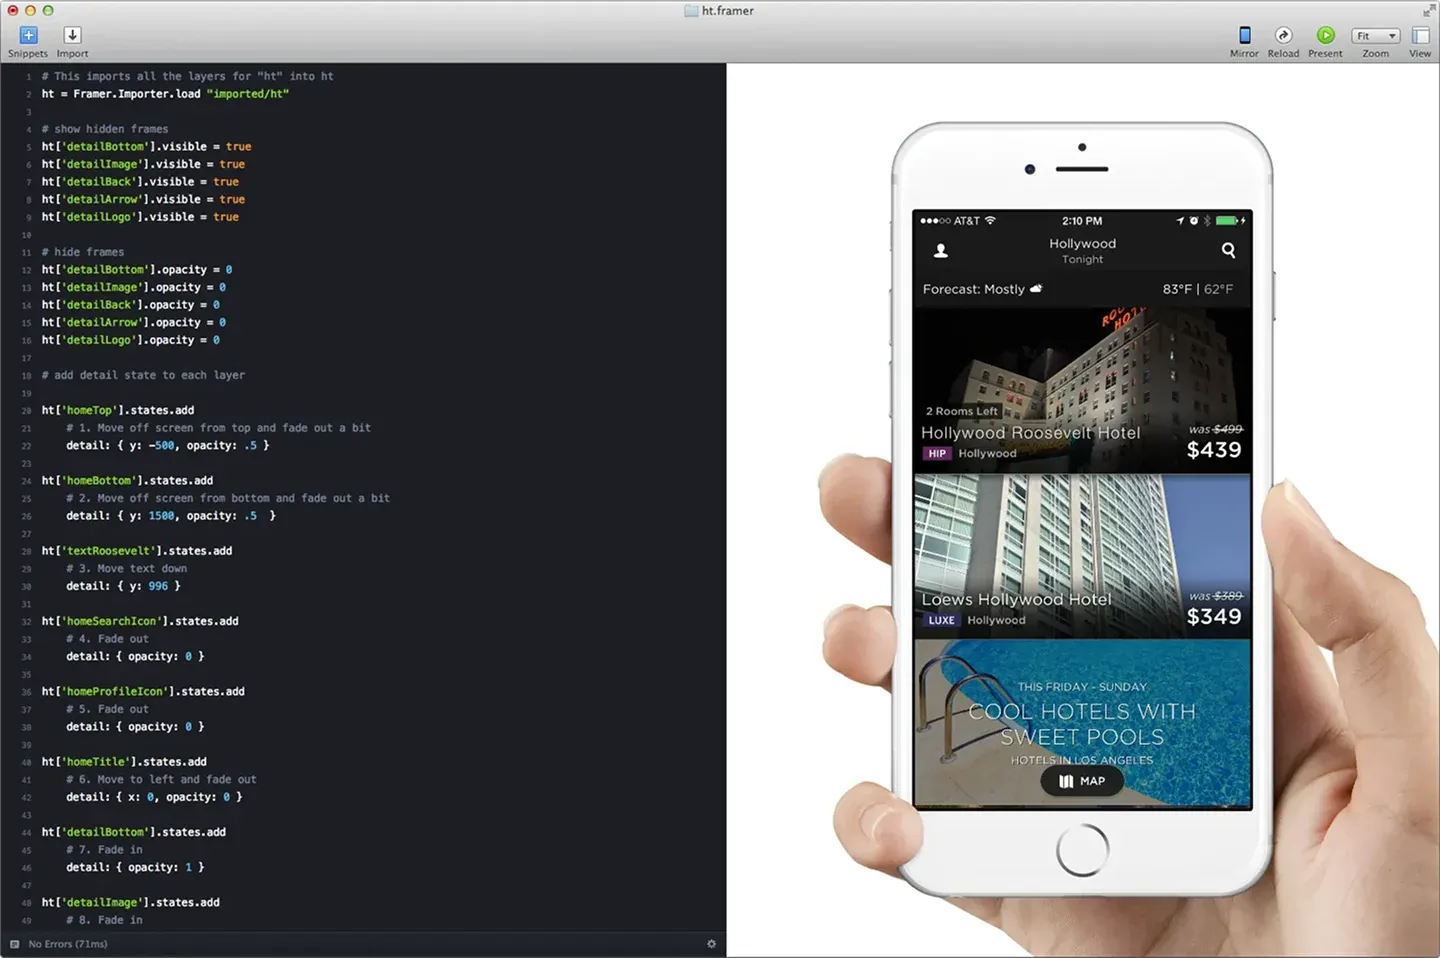Tap the $439 price label
The image size is (1440, 958).
[1214, 450]
